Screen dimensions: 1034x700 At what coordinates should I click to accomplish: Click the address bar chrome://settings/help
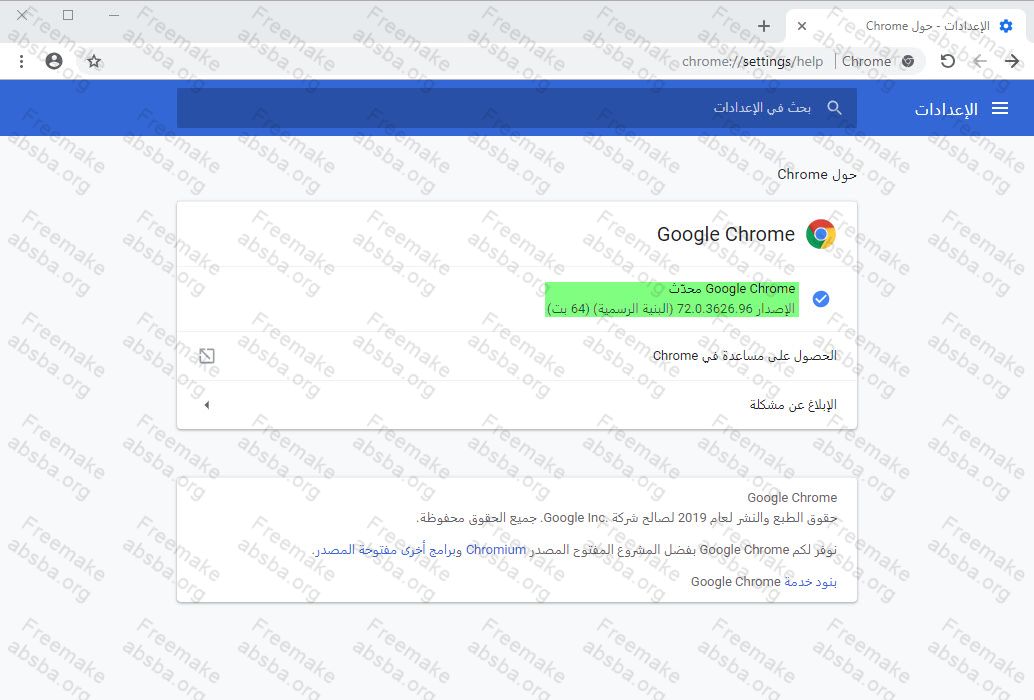pos(752,61)
